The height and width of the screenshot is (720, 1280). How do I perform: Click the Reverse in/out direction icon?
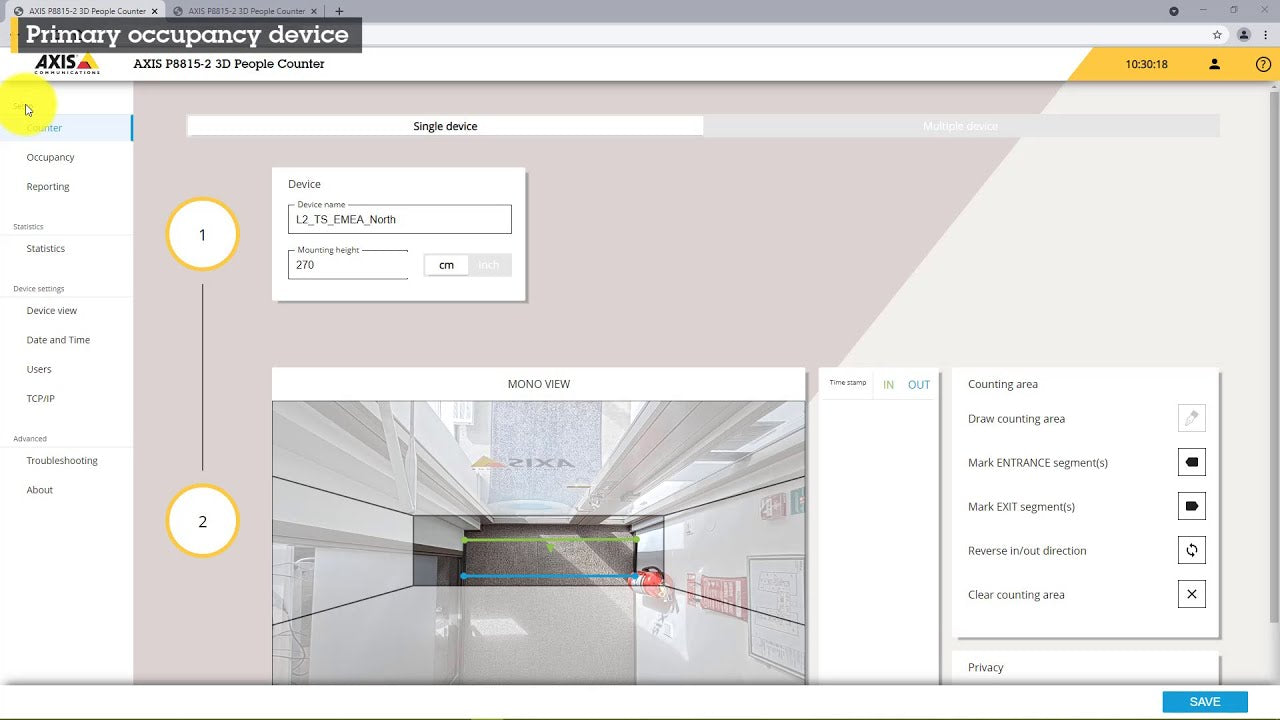[x=1191, y=551]
